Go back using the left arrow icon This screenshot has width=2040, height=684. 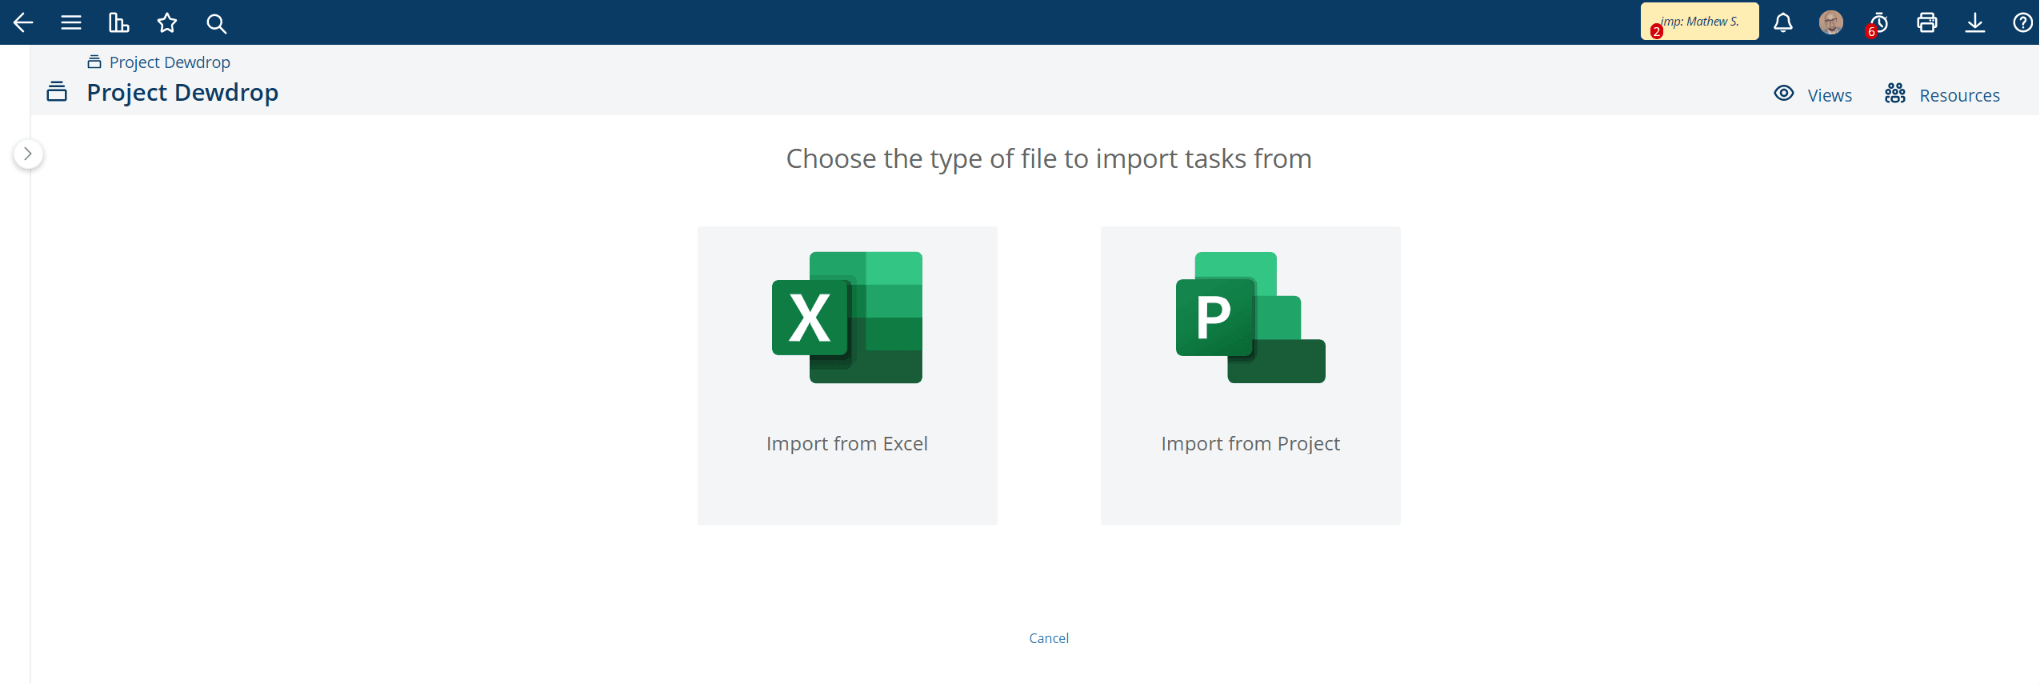click(23, 22)
